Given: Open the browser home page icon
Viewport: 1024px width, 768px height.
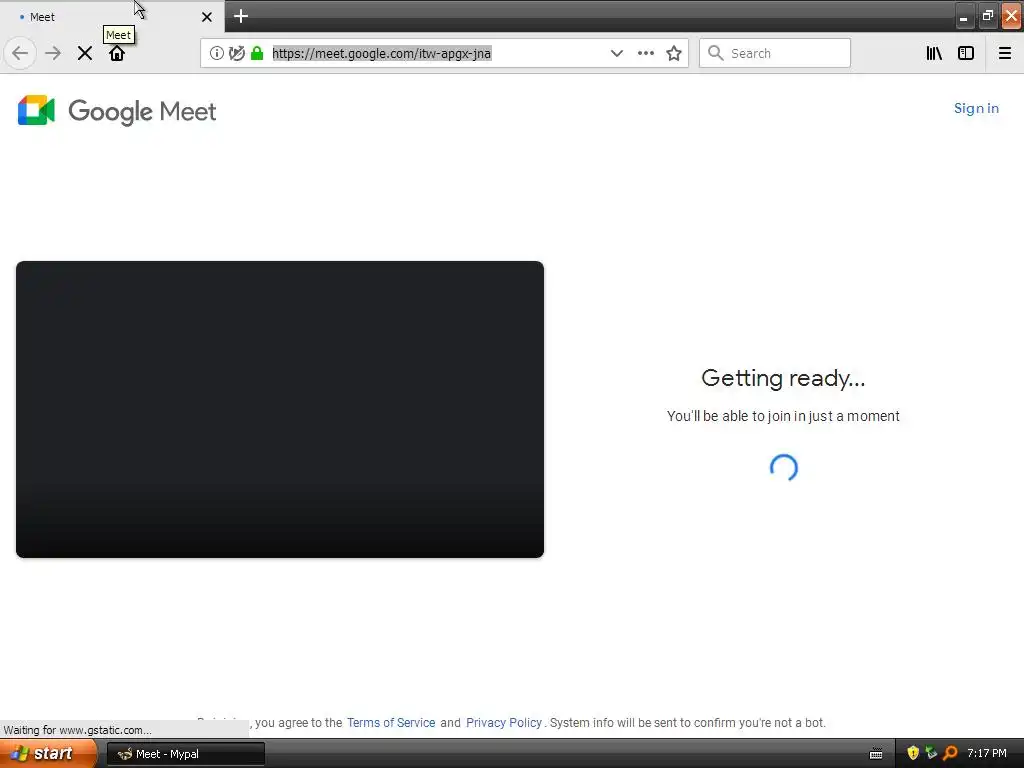Looking at the screenshot, I should [117, 53].
